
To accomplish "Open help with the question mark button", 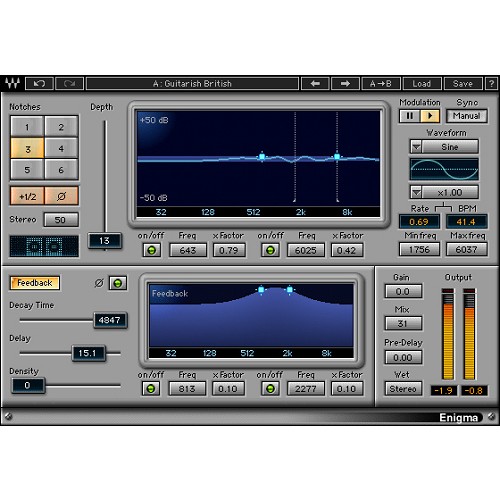I will click(491, 83).
